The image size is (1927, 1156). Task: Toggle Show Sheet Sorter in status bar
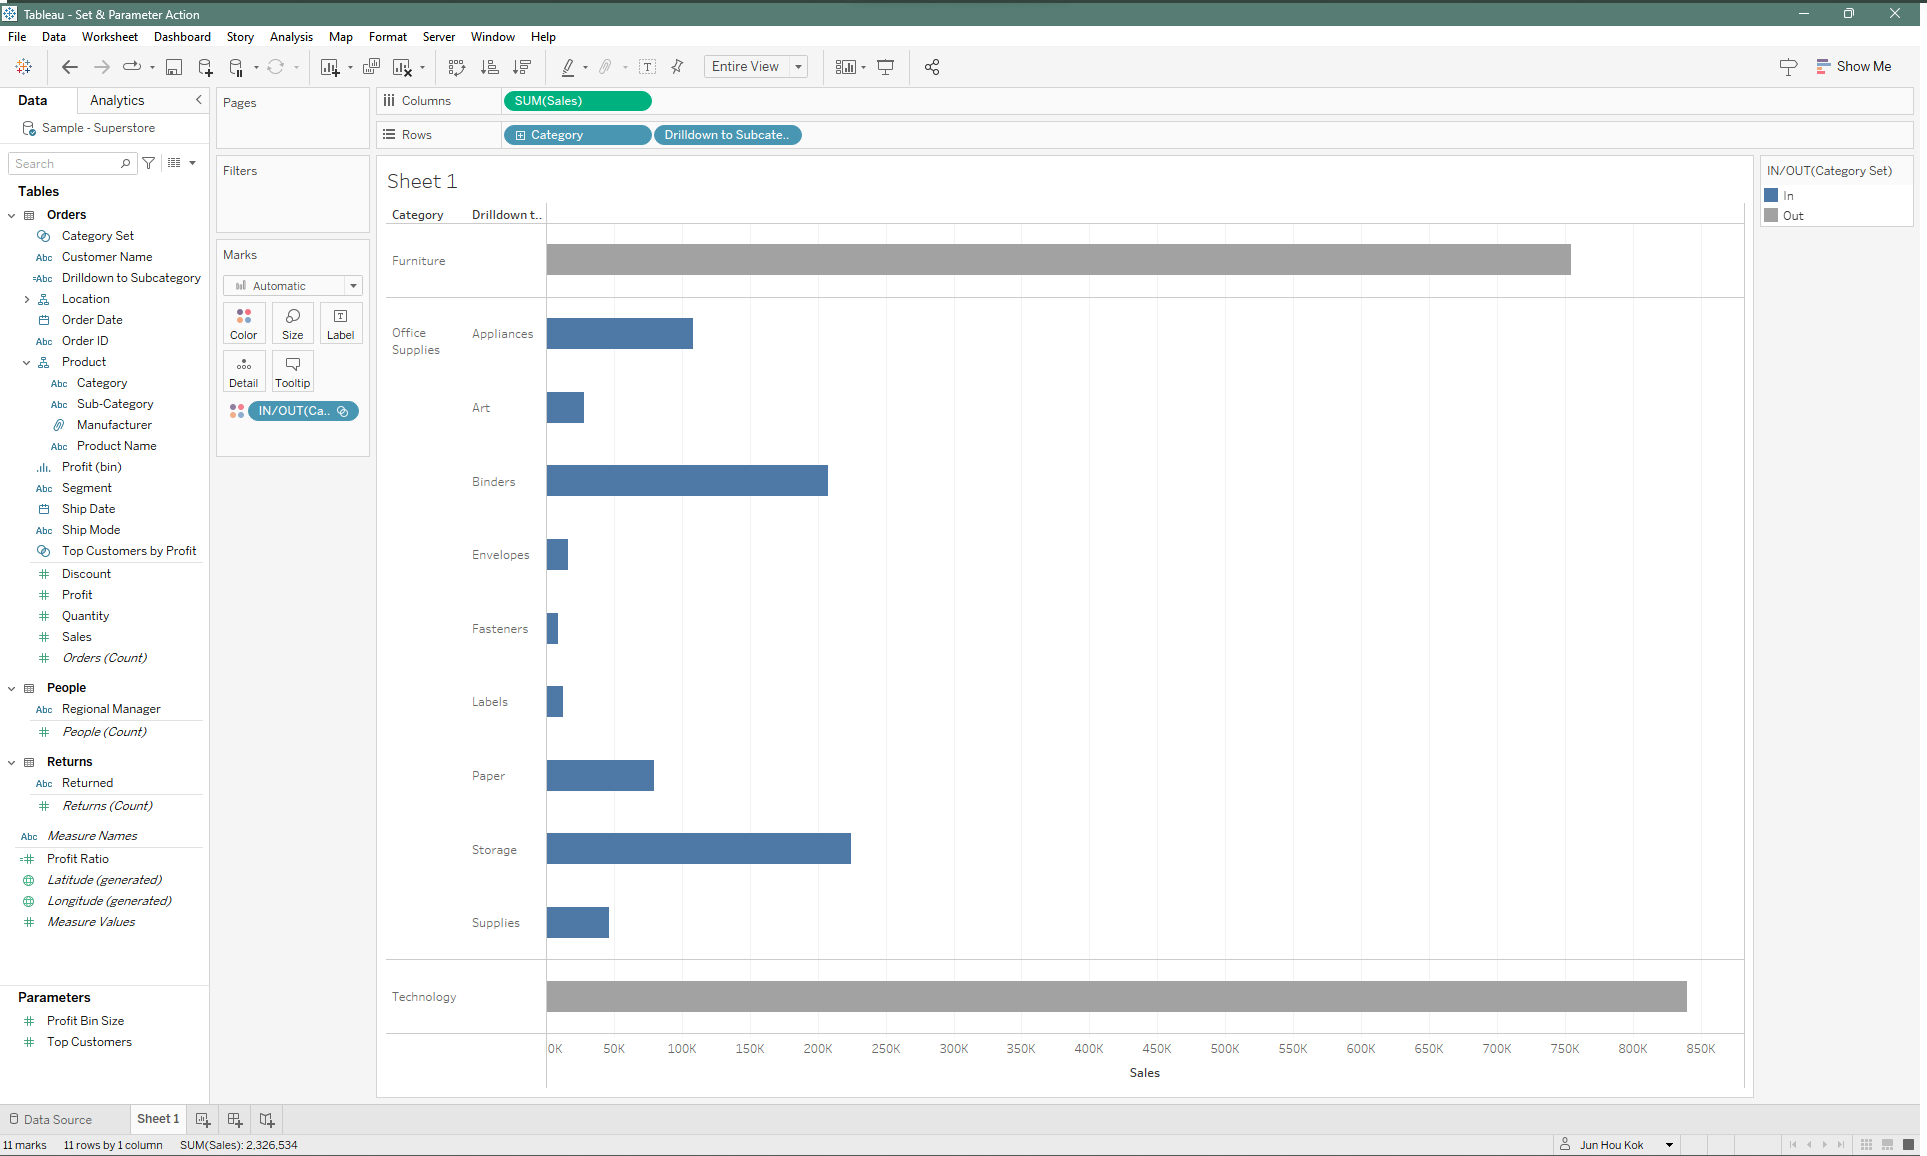pos(1866,1145)
